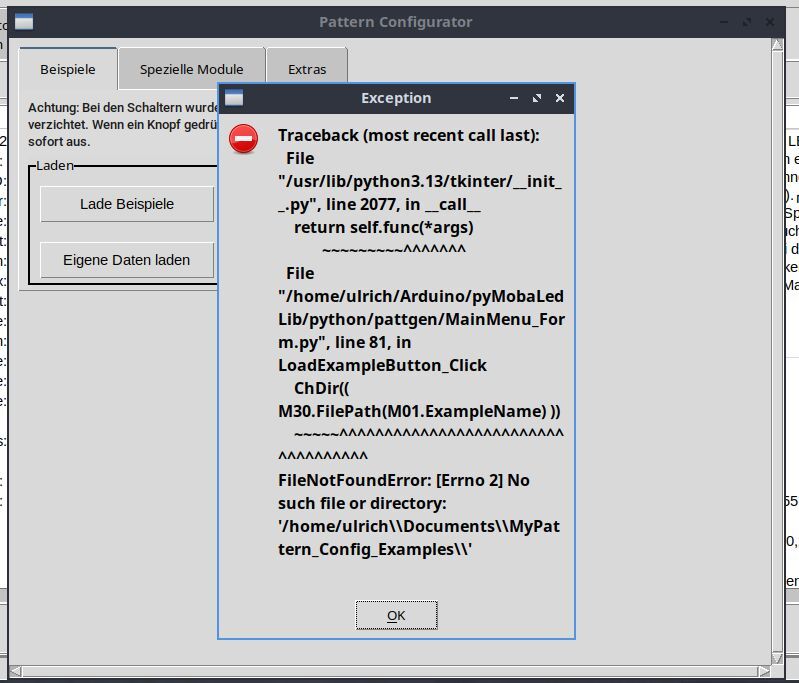Click the horizontal scrollbar left arrow
799x683 pixels.
[x=14, y=670]
